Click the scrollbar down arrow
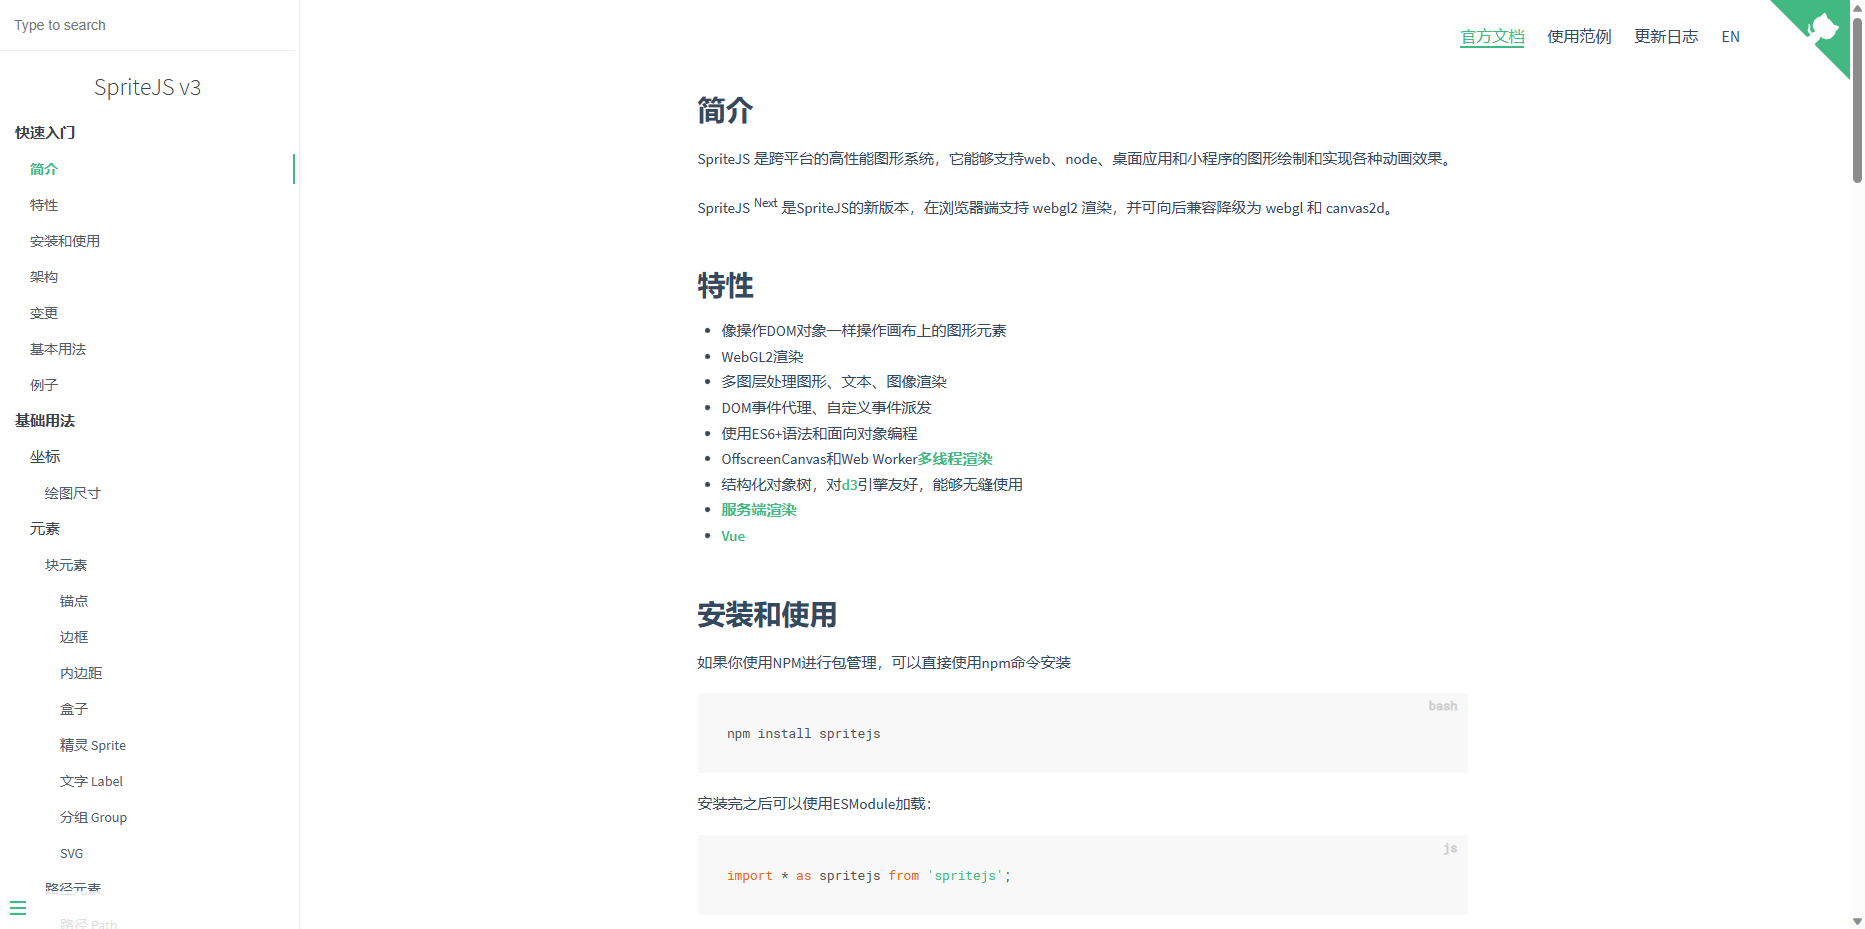1865x929 pixels. [x=1857, y=921]
